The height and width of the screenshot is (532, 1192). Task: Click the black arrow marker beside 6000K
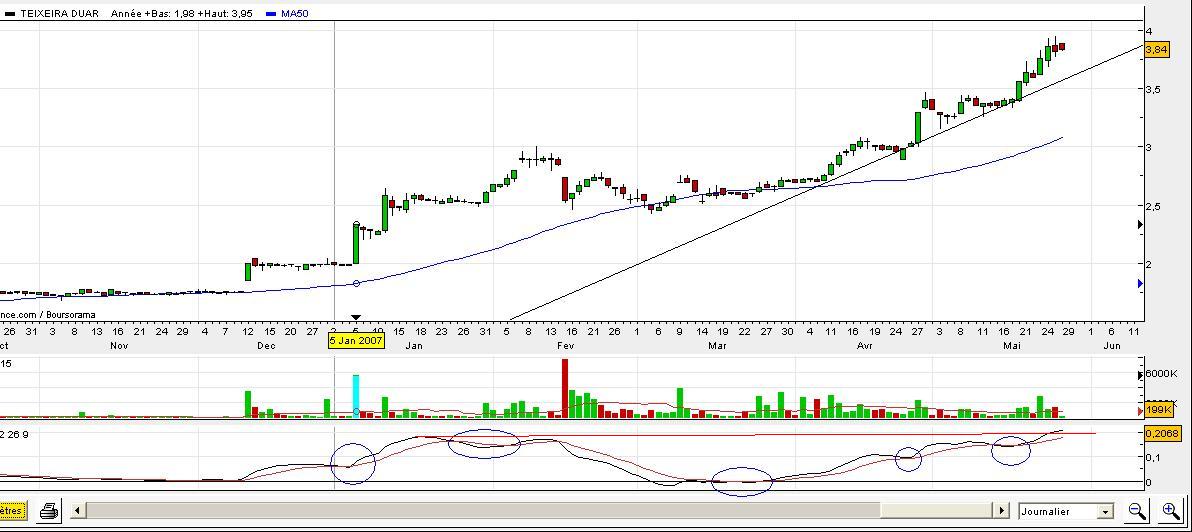tap(1140, 375)
